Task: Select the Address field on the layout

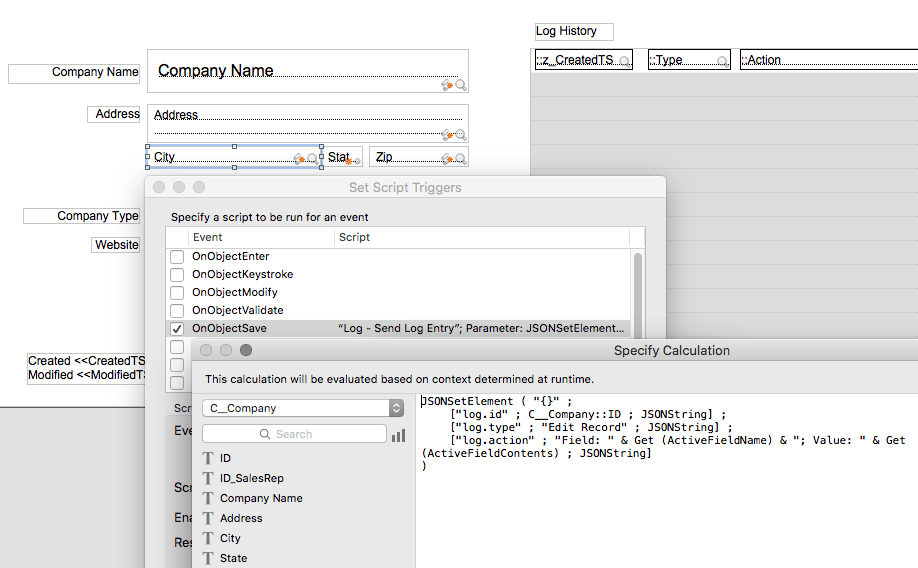Action: [x=308, y=124]
